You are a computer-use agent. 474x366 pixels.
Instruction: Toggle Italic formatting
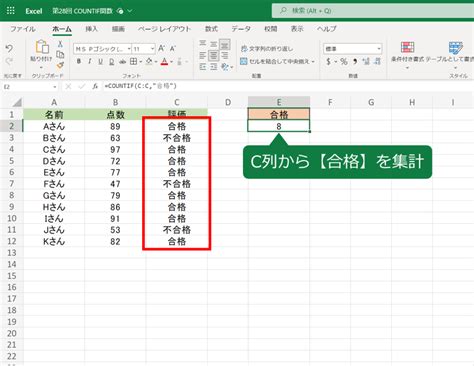(x=90, y=61)
